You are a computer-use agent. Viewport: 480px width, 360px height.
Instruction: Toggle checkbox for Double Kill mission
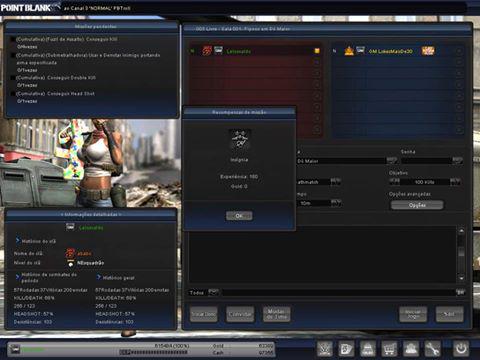13,78
